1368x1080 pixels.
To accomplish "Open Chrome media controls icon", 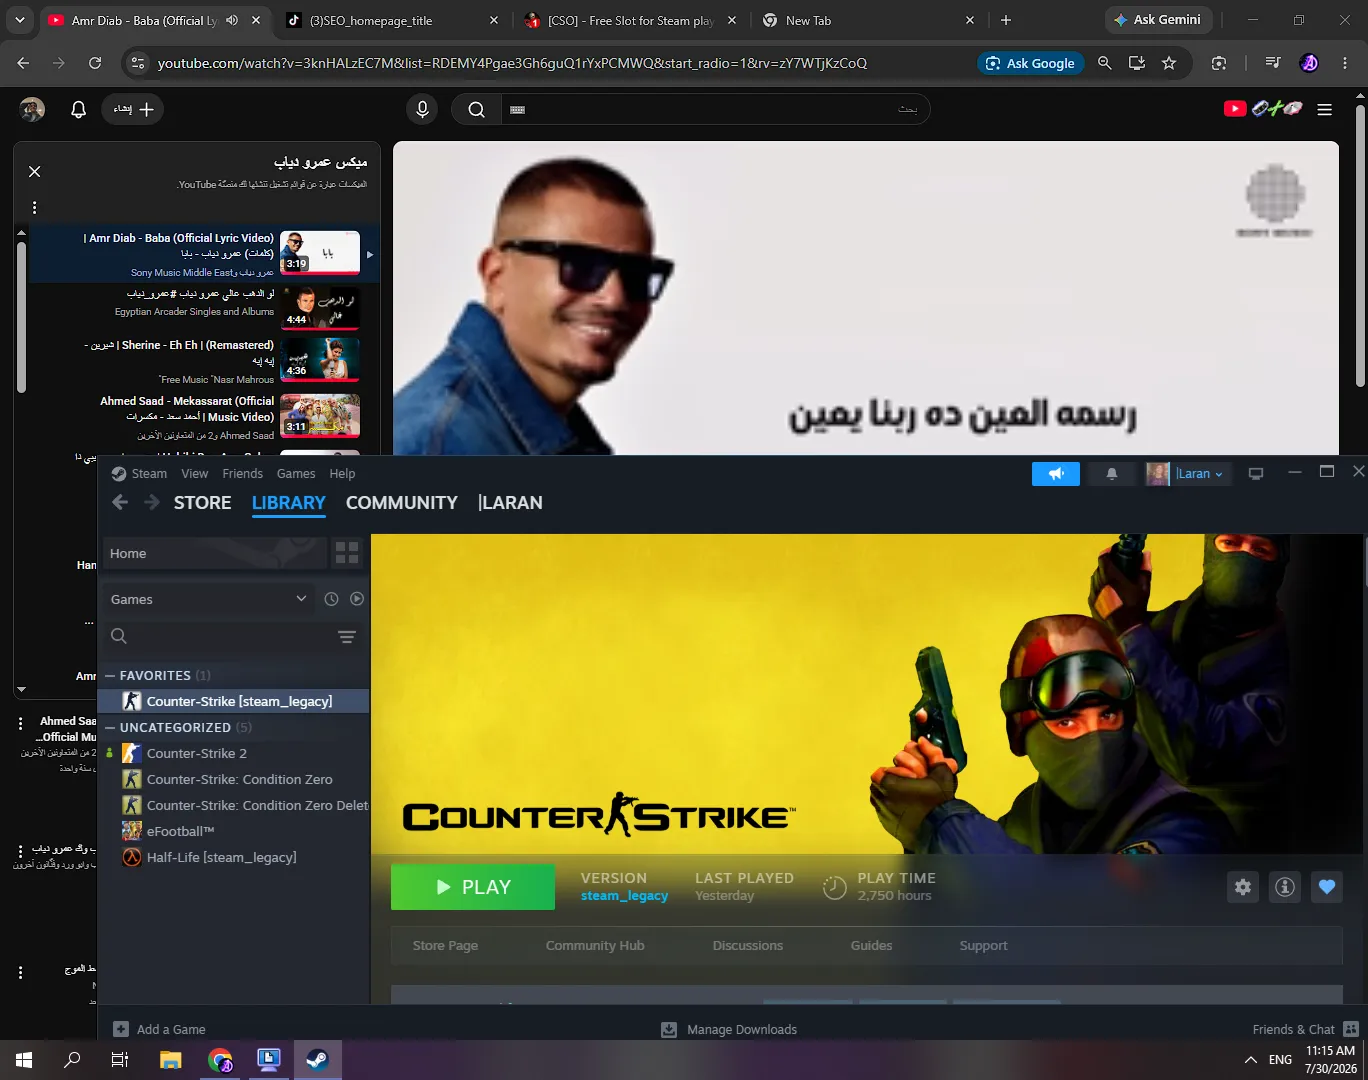I will click(1273, 63).
